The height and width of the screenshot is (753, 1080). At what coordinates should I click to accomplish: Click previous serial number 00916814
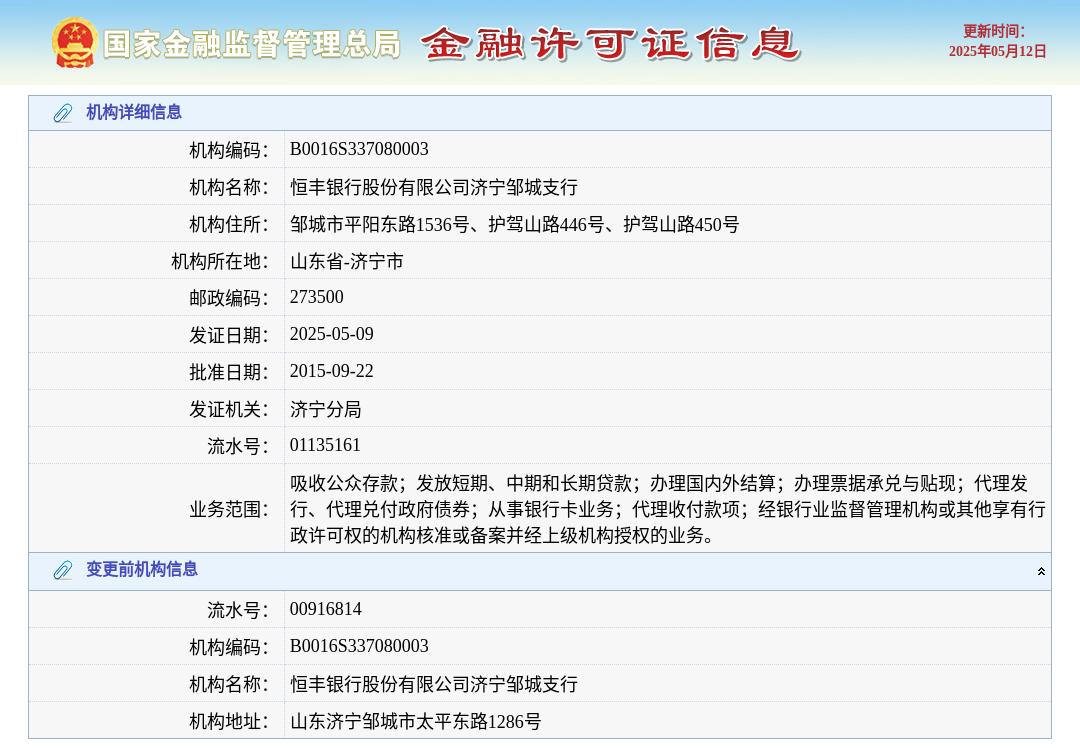coord(325,609)
